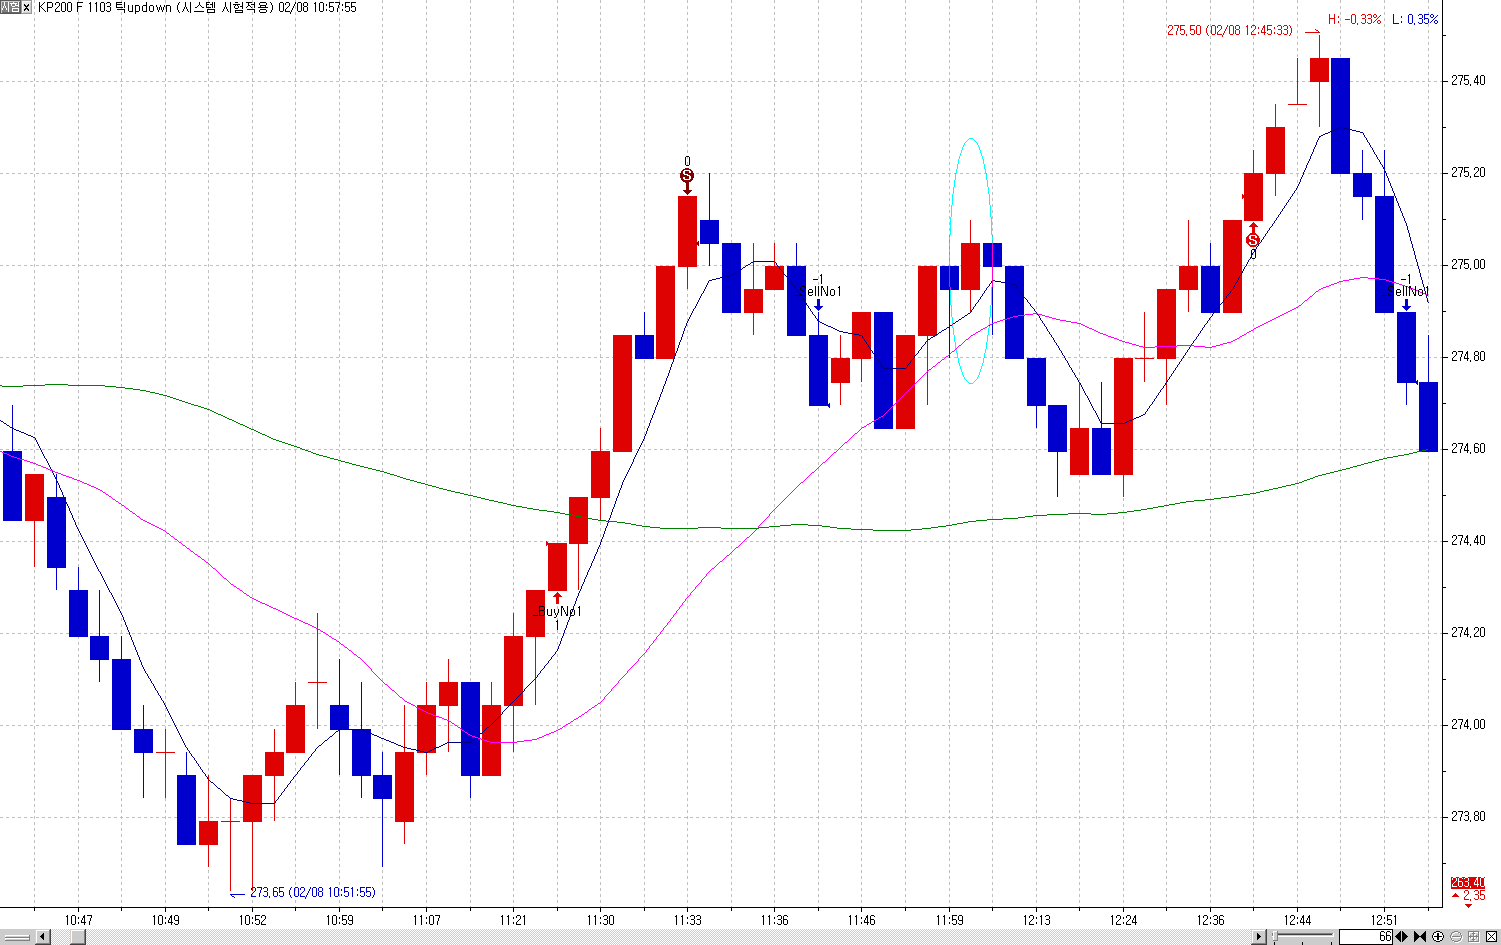Click the bar zoom slider handle

[1275, 936]
